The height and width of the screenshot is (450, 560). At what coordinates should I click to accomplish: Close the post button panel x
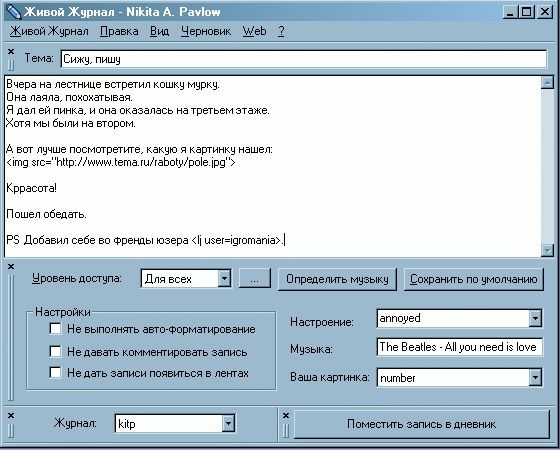tap(286, 415)
